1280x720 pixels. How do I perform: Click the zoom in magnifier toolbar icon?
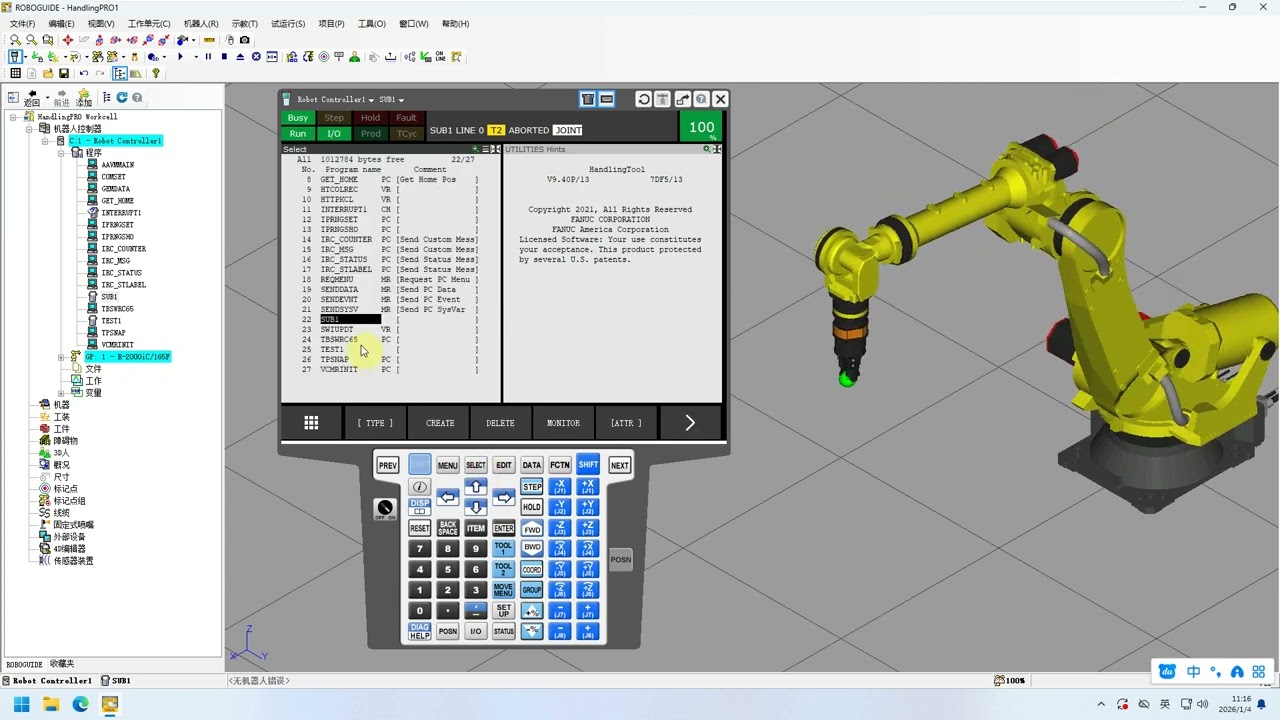point(15,40)
